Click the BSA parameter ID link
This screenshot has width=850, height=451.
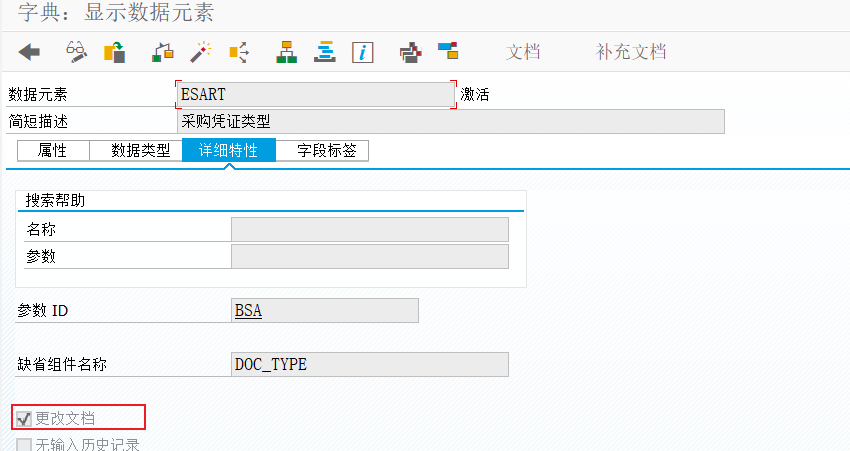[248, 311]
